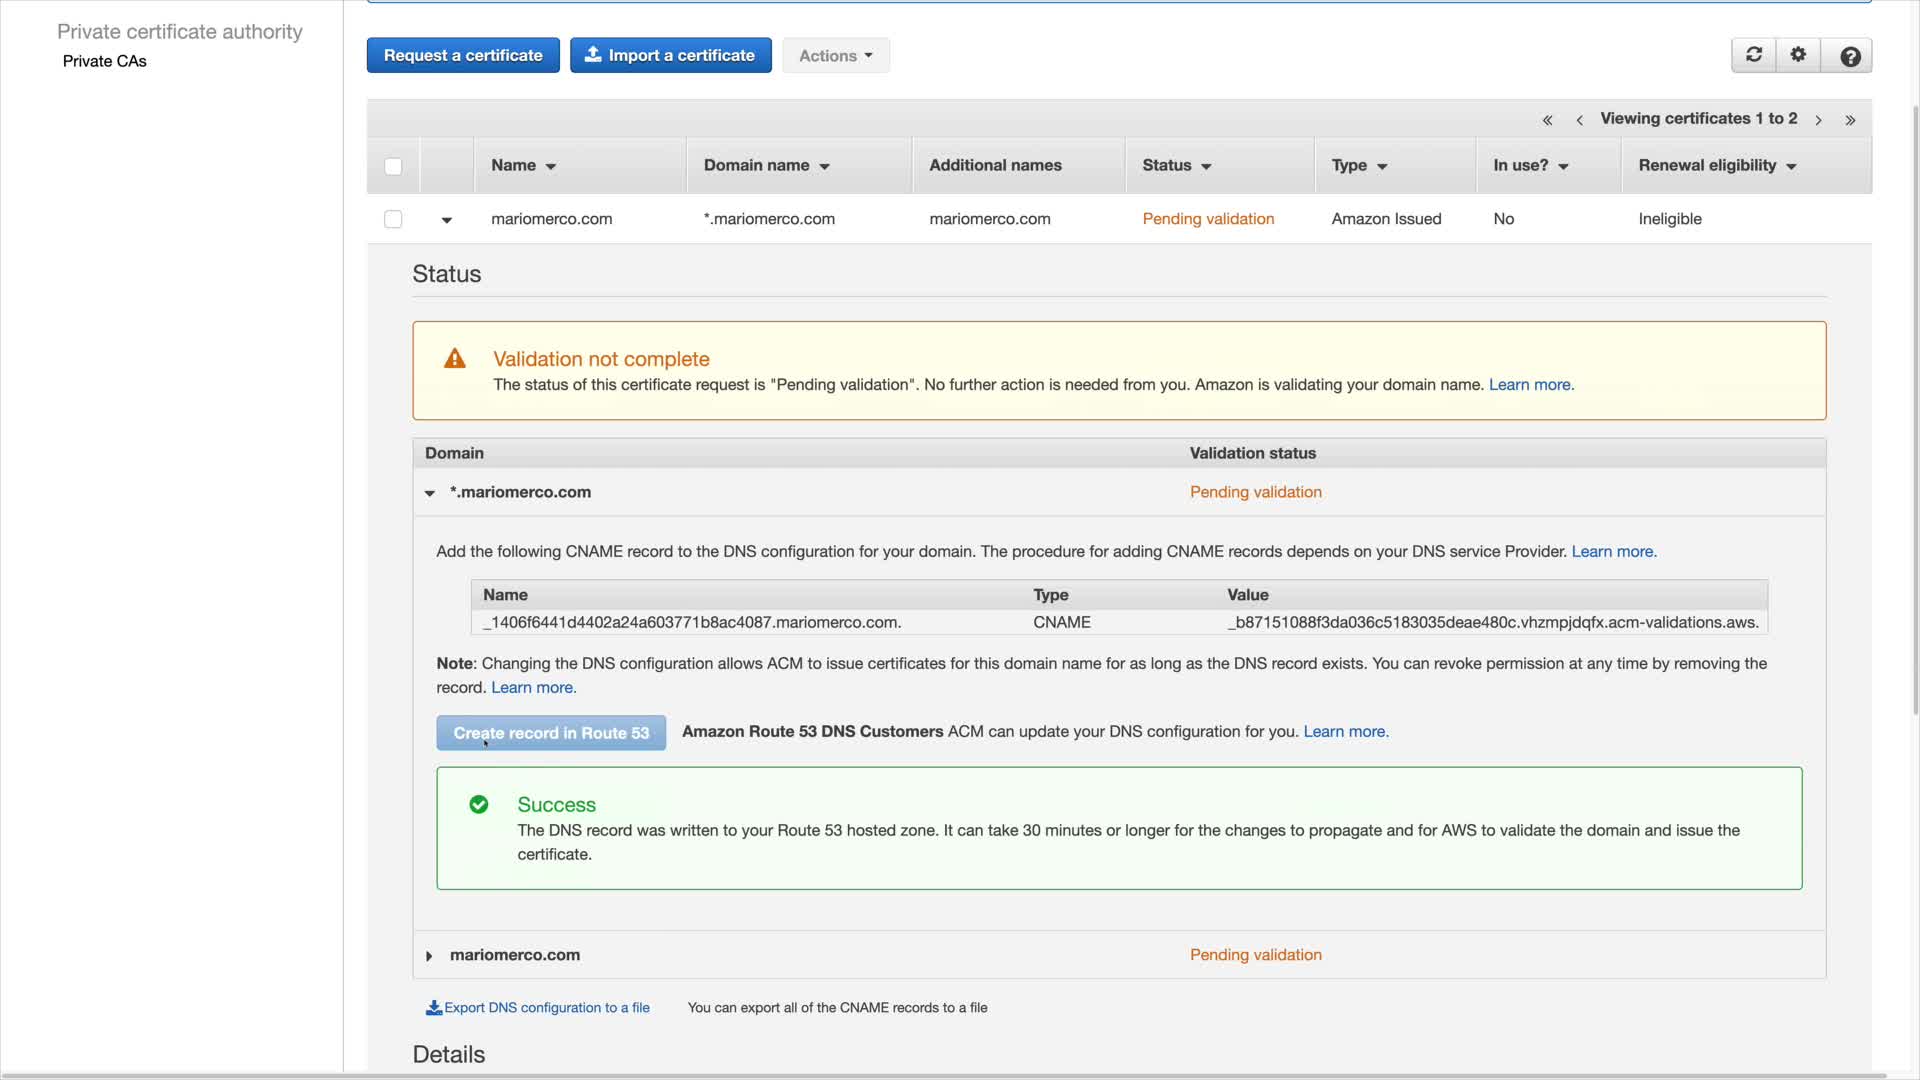The image size is (1920, 1080).
Task: Click the refresh certificates icon
Action: click(x=1754, y=55)
